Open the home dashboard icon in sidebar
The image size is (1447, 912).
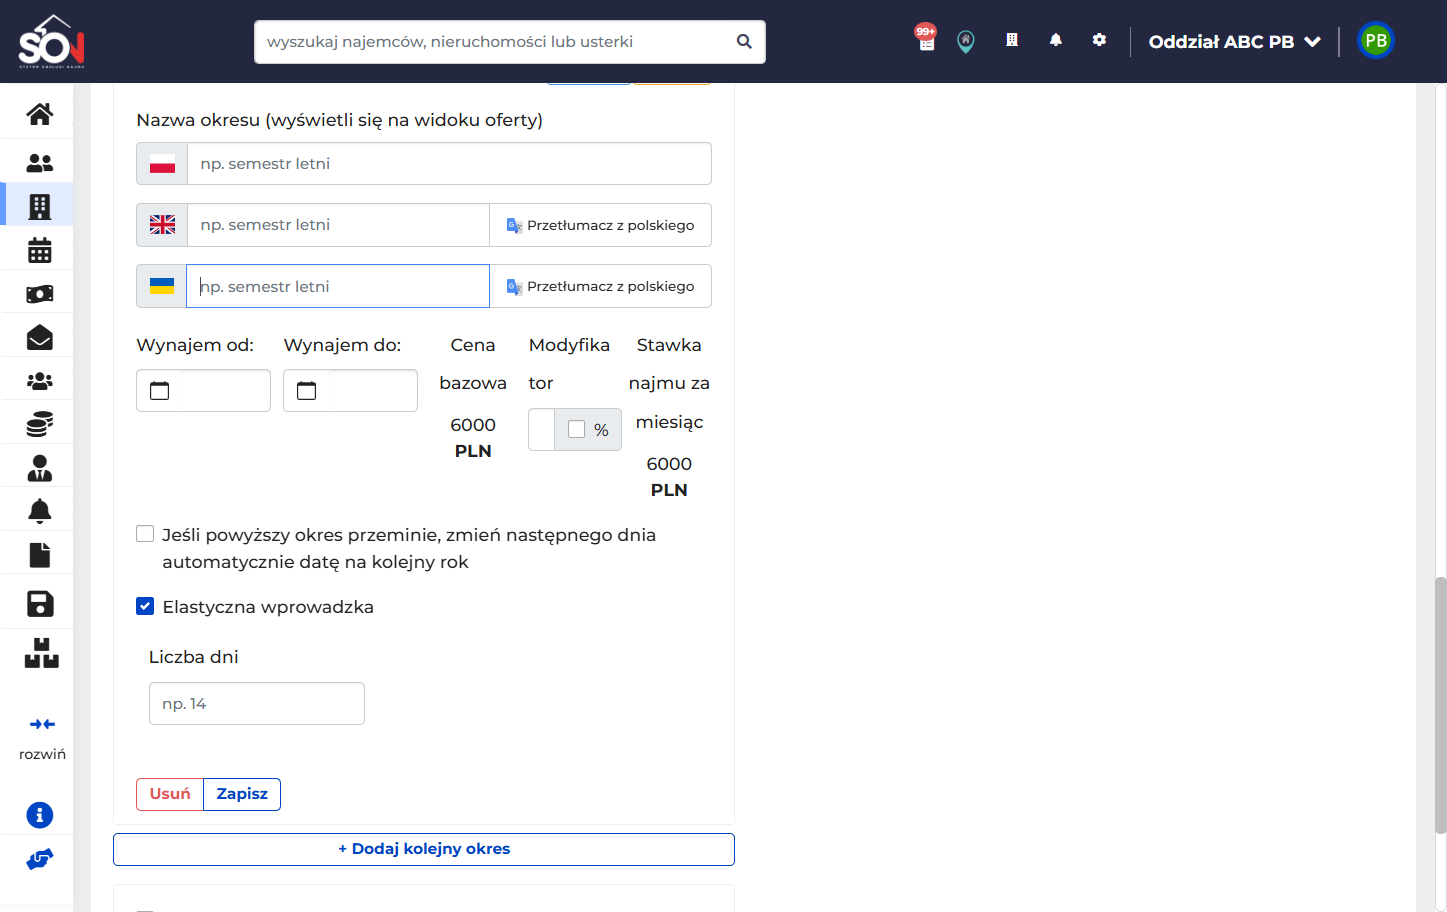click(40, 114)
